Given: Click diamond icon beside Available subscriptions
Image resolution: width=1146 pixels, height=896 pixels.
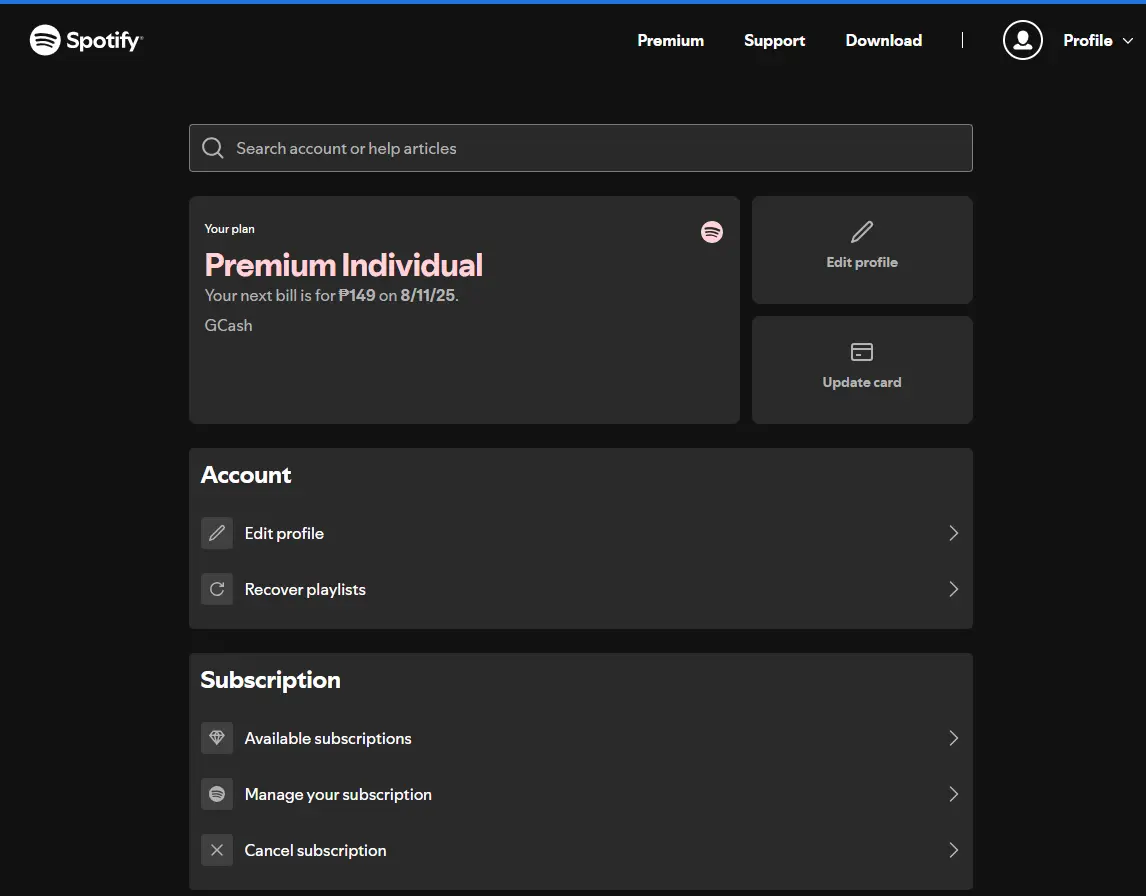Looking at the screenshot, I should (x=217, y=738).
